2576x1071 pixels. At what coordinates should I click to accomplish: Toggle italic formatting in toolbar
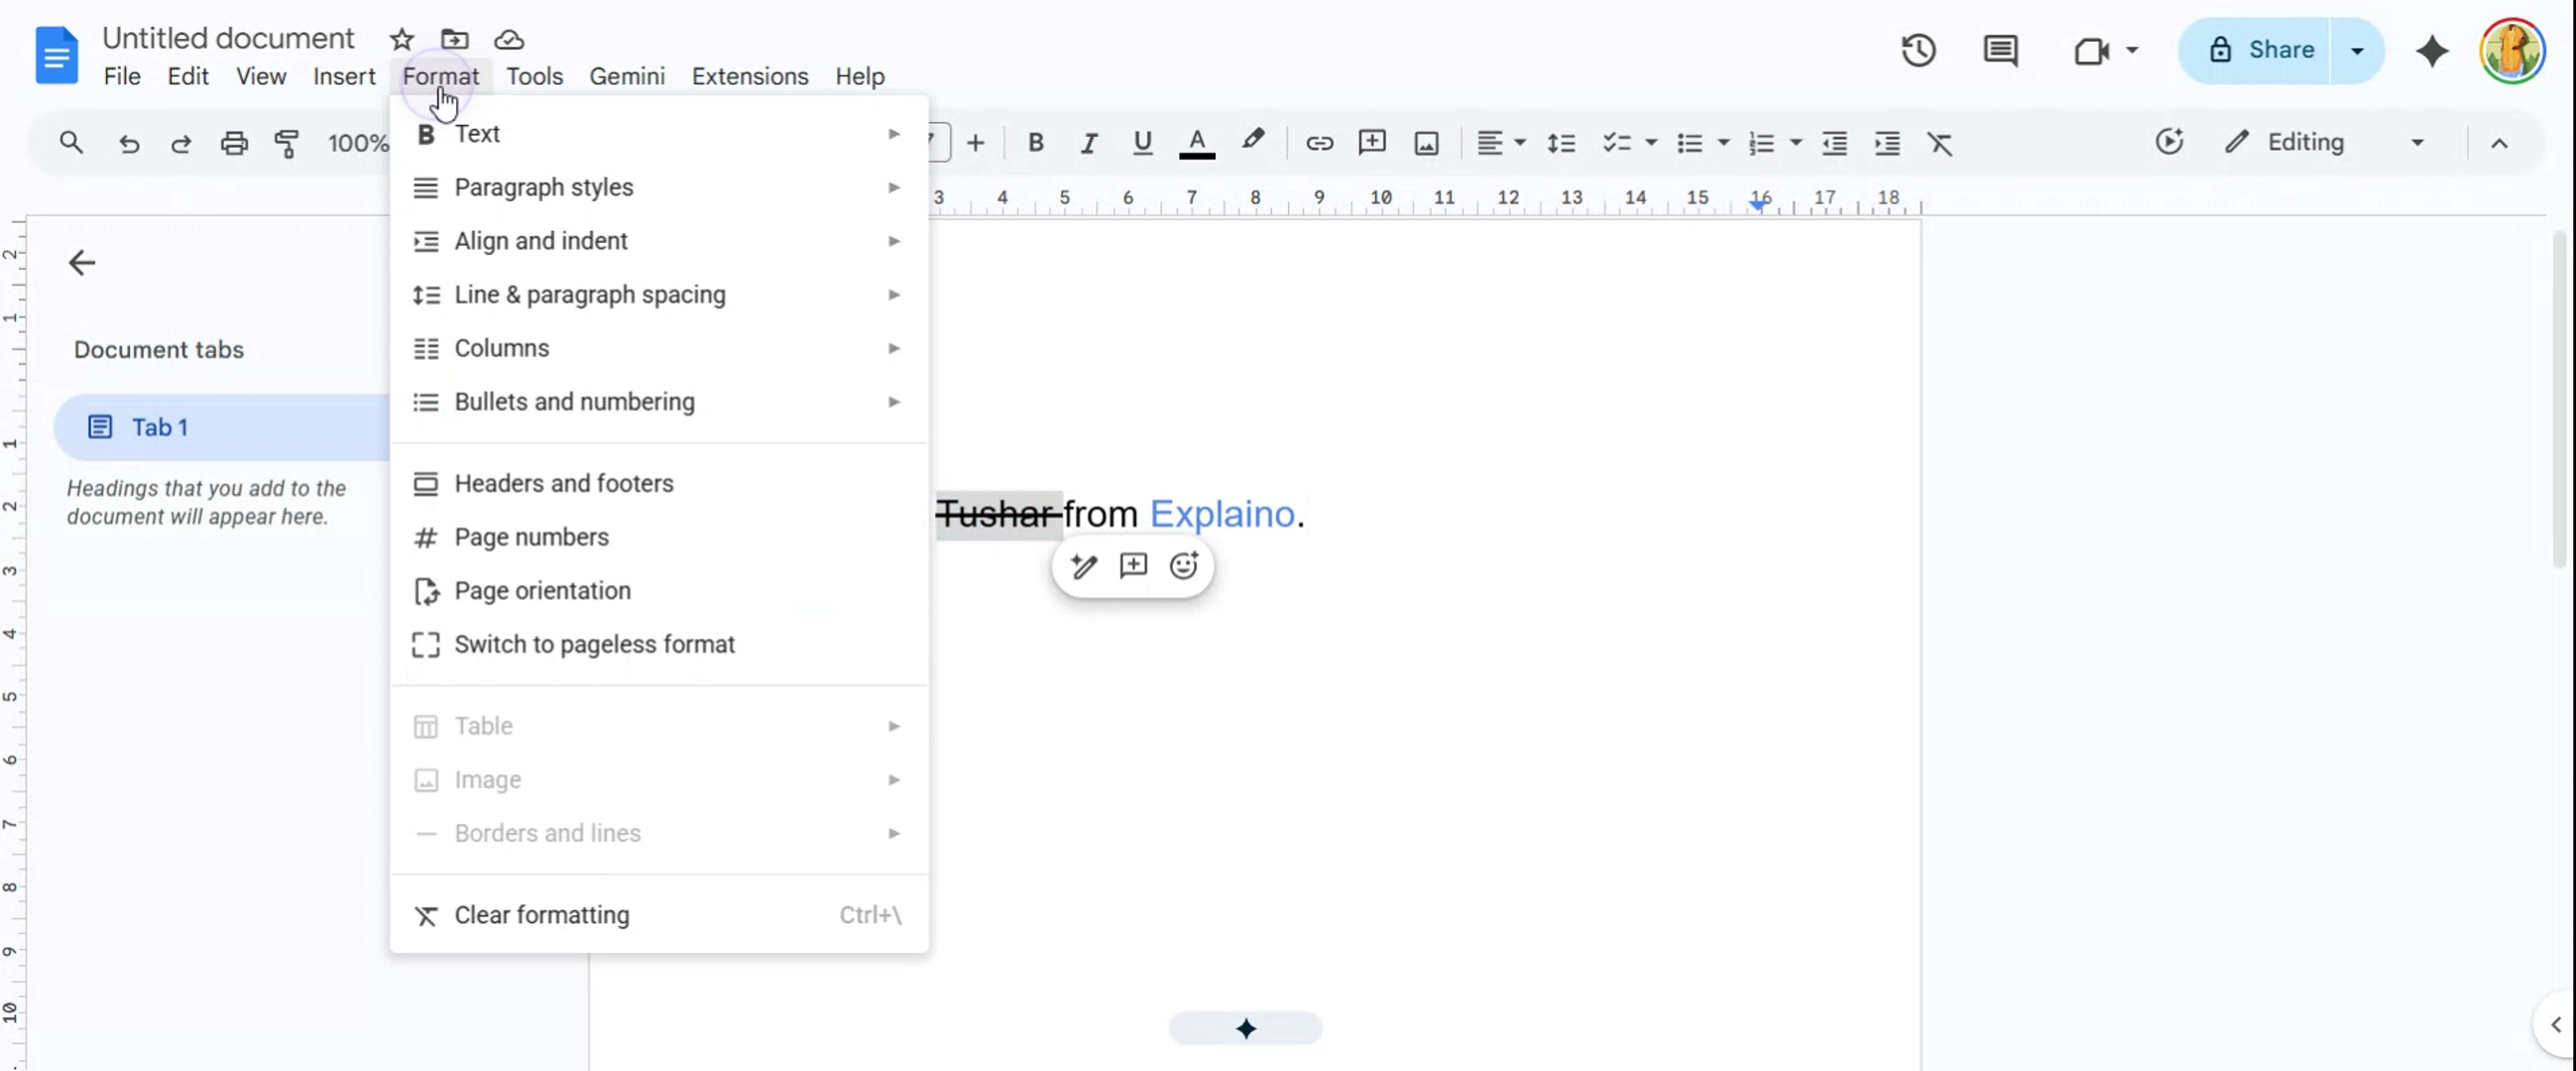(1089, 143)
